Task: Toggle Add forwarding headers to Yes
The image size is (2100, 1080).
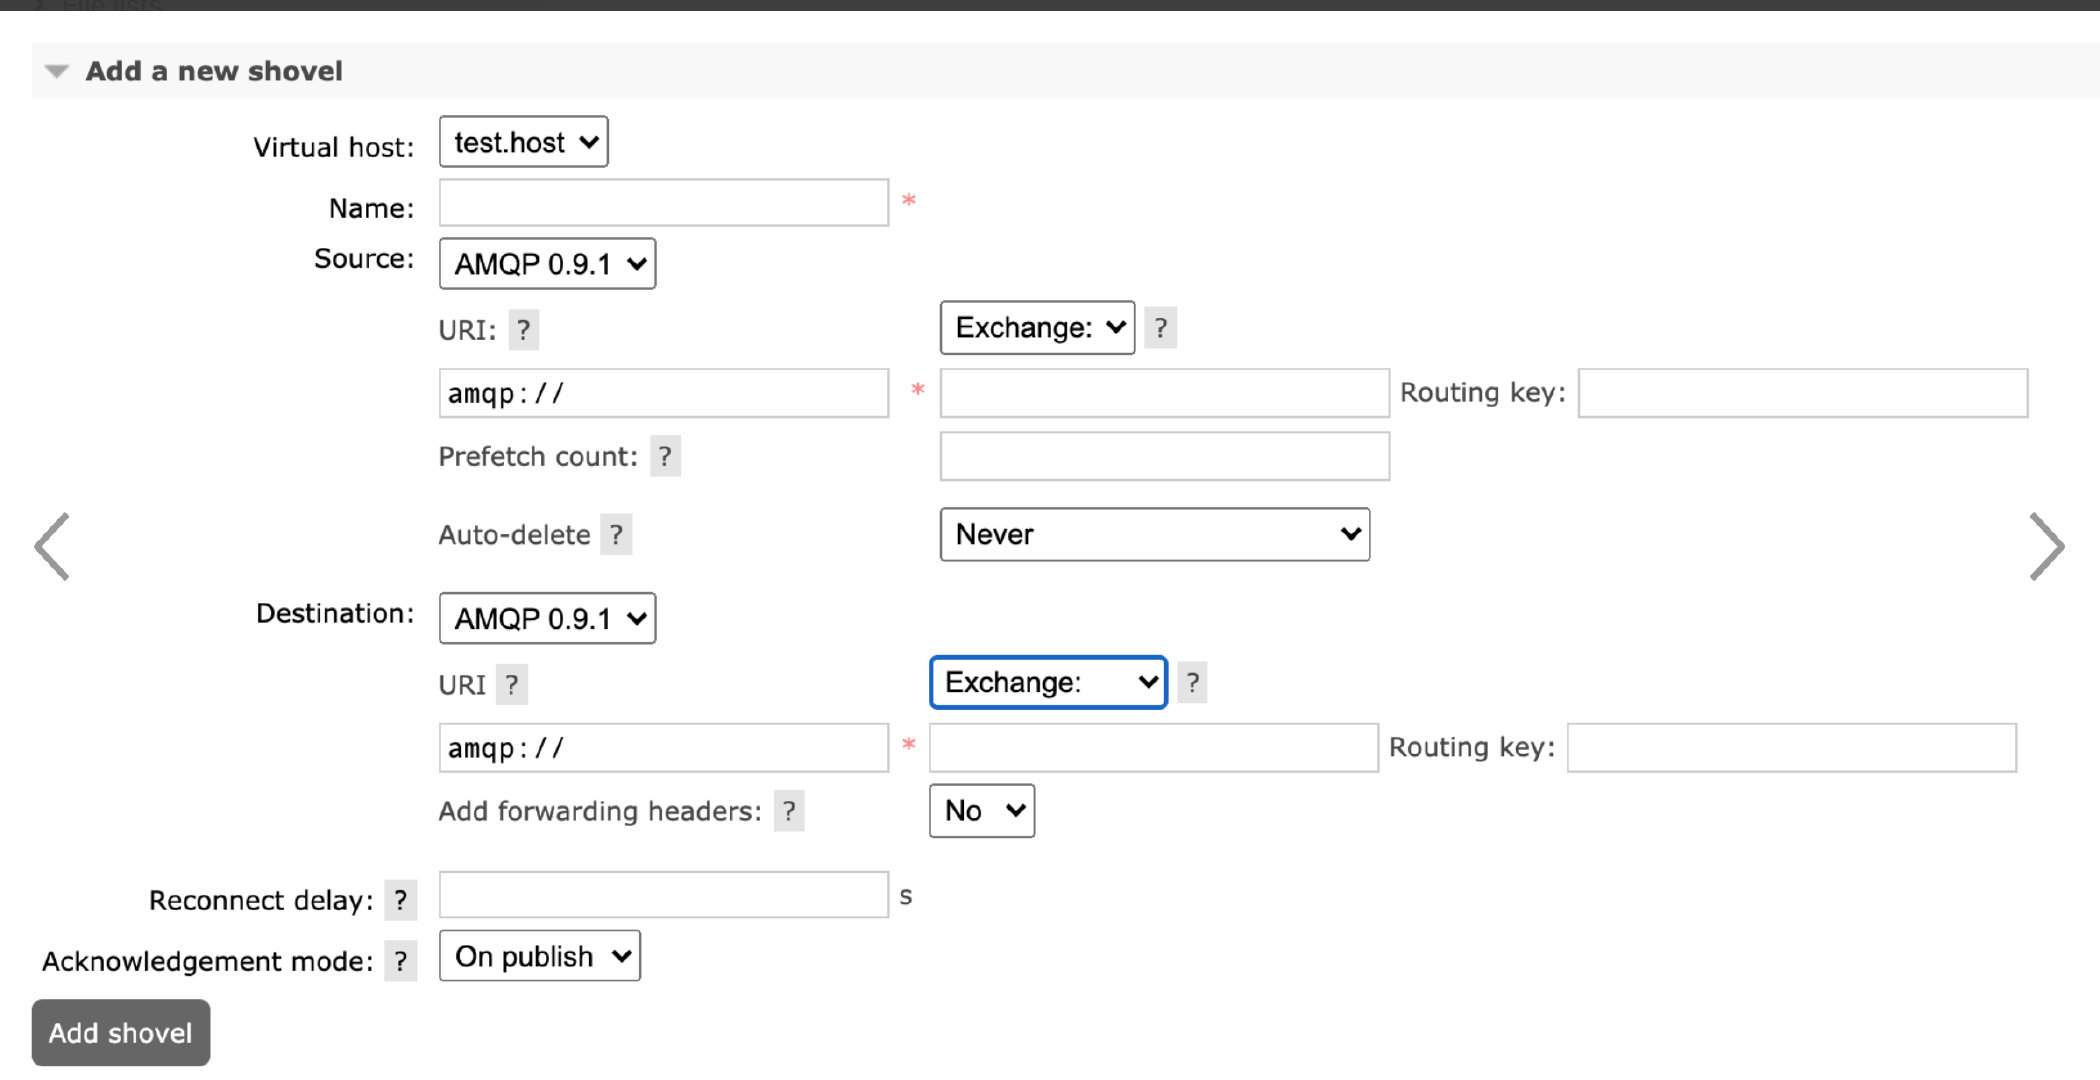Action: point(979,809)
